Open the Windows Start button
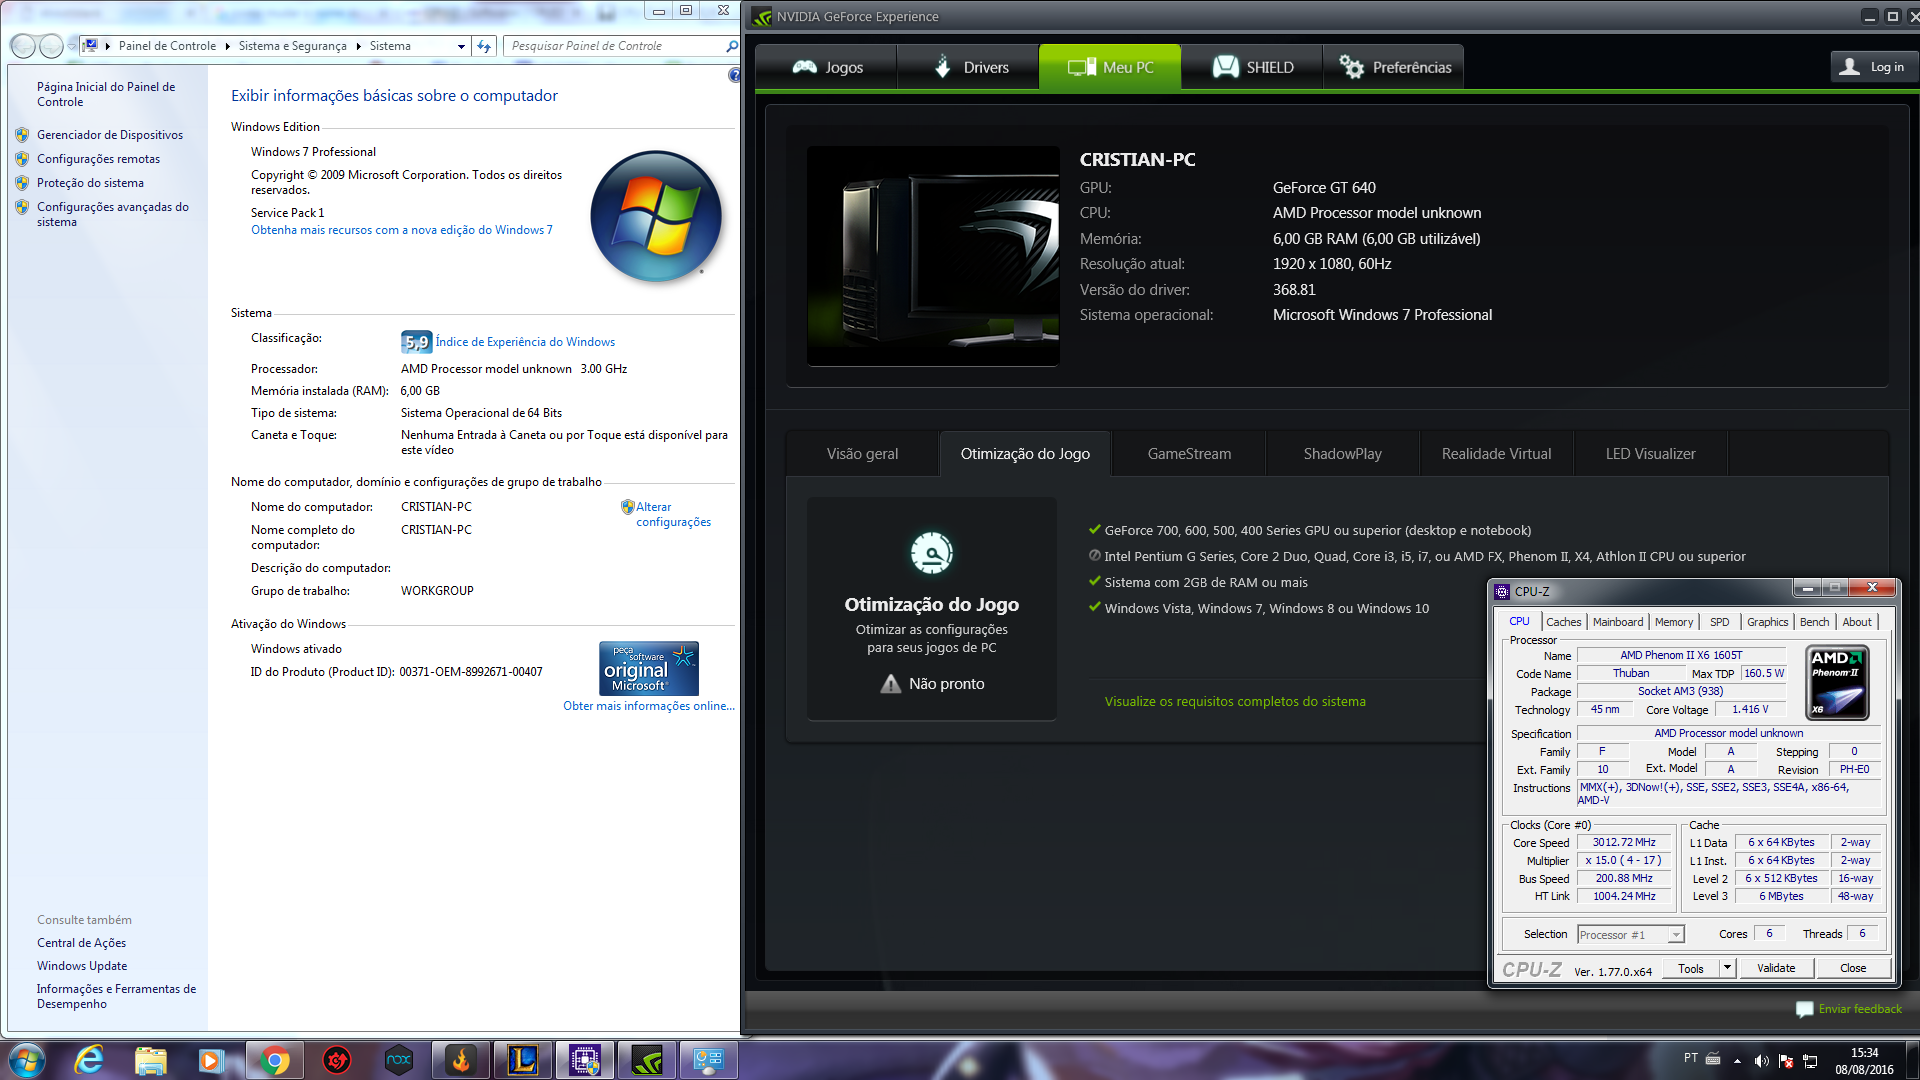The height and width of the screenshot is (1080, 1920). [27, 1059]
